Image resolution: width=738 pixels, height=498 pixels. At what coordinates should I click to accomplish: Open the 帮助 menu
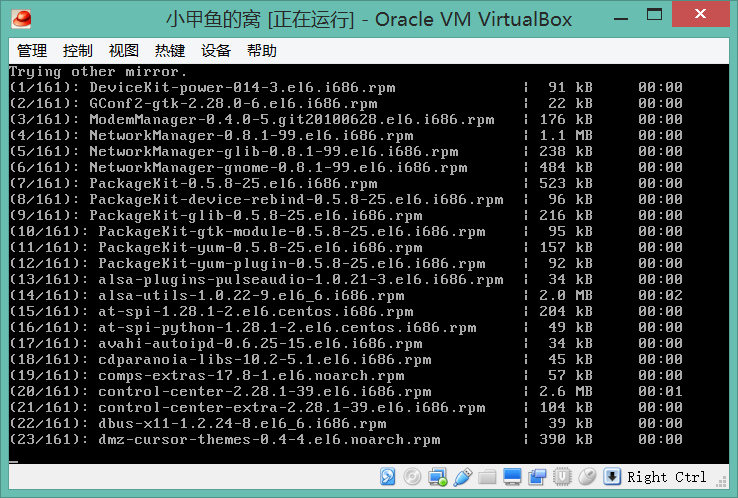coord(262,51)
